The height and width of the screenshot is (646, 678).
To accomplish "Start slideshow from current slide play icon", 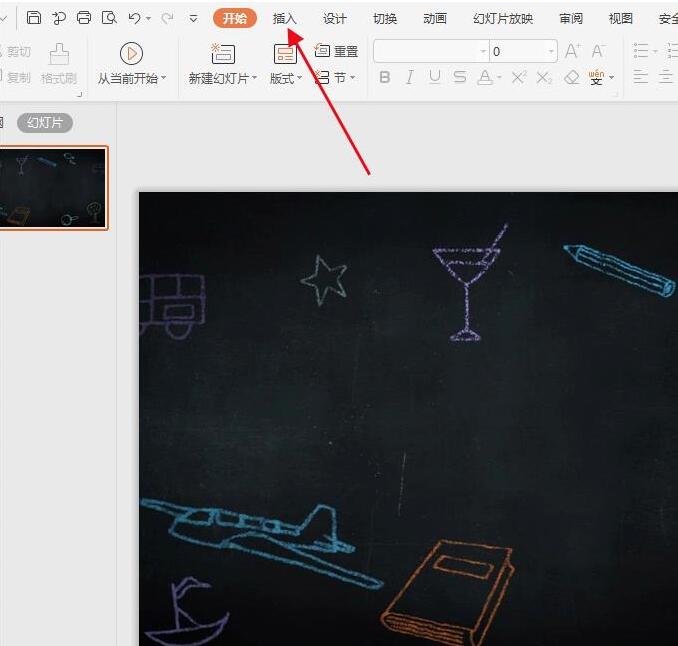I will (x=131, y=54).
